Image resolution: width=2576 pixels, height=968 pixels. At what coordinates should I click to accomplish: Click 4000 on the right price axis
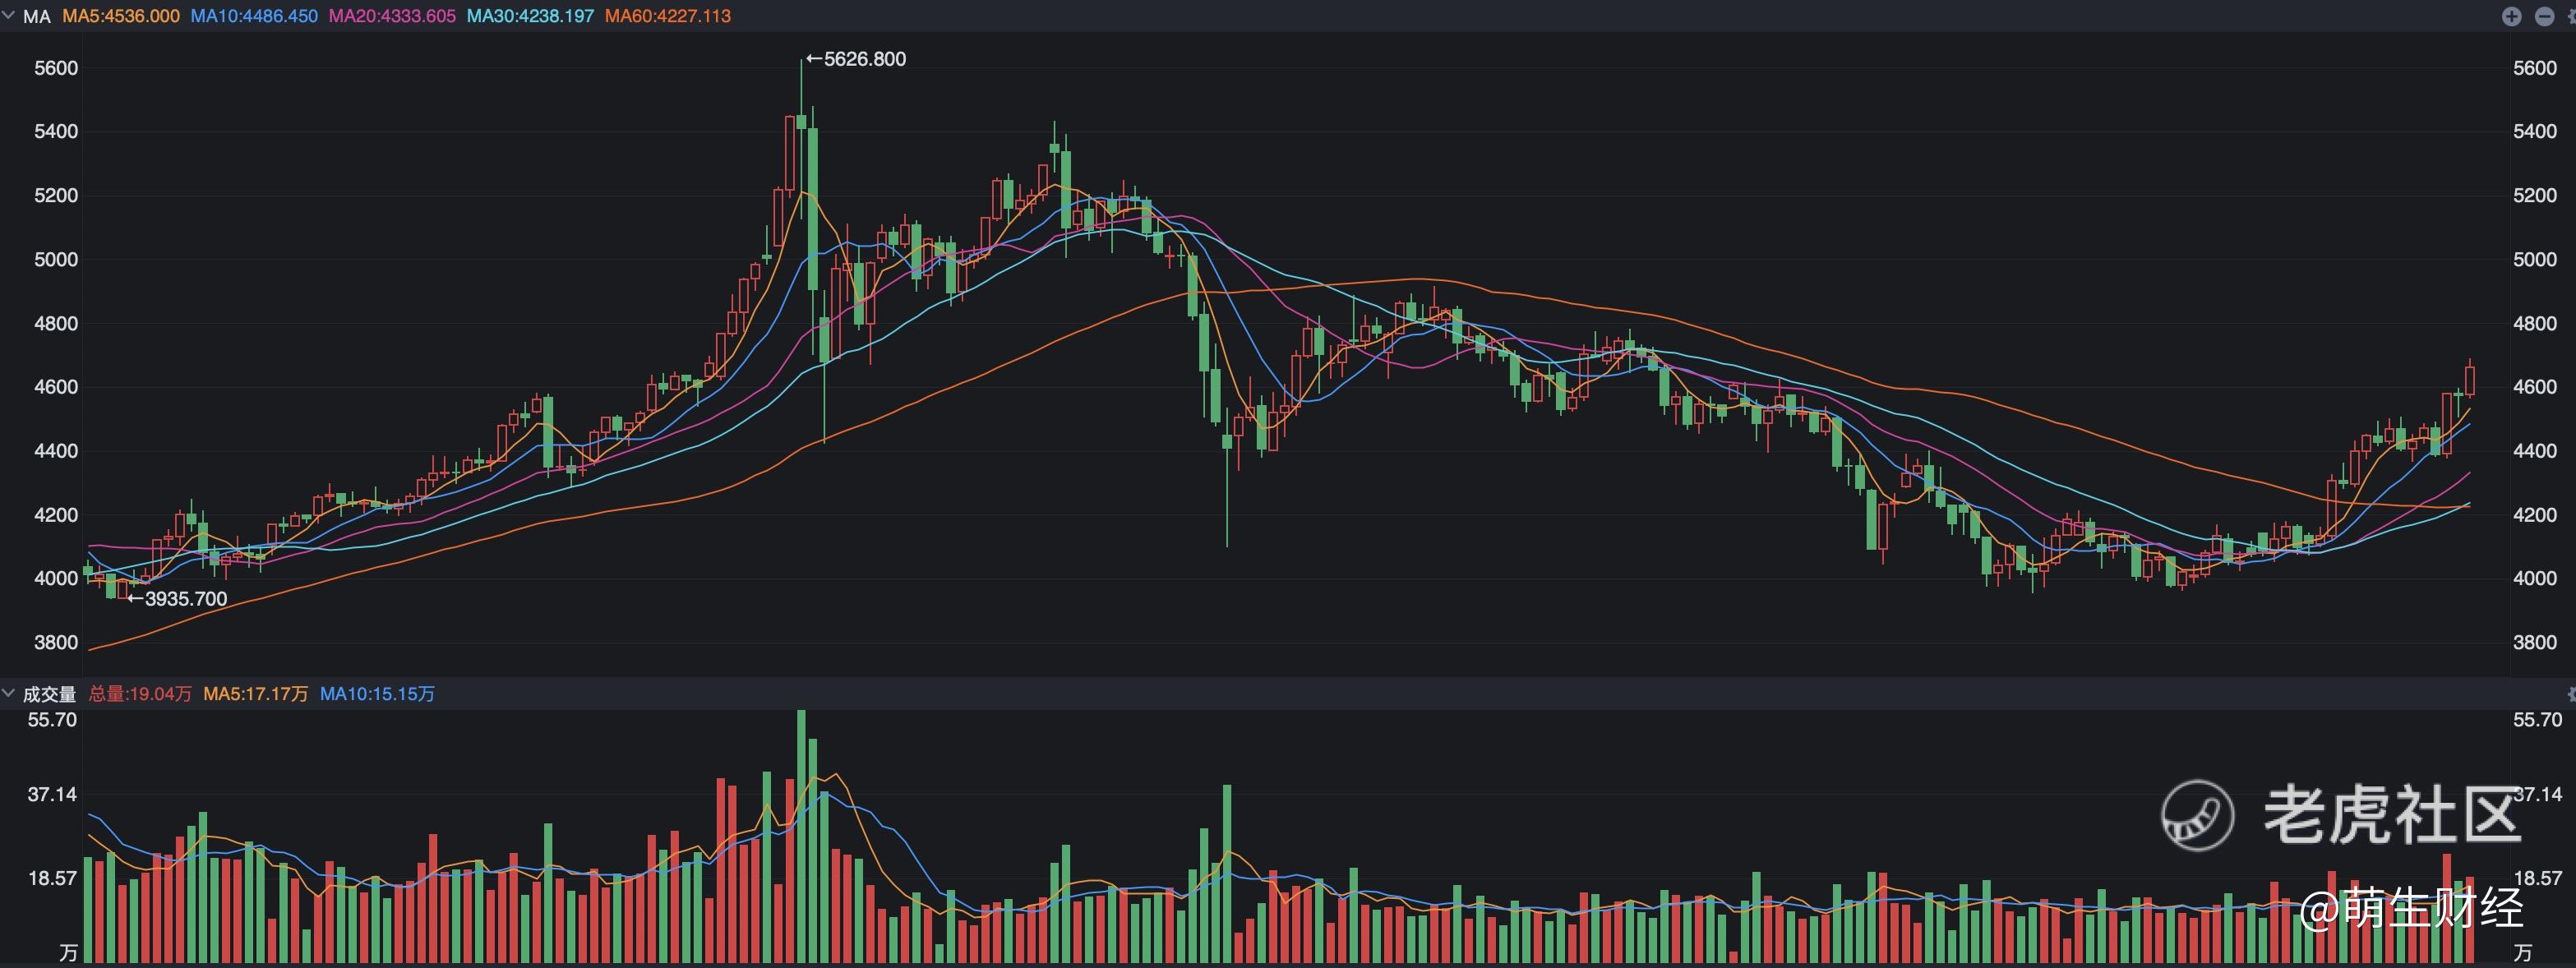[2535, 579]
